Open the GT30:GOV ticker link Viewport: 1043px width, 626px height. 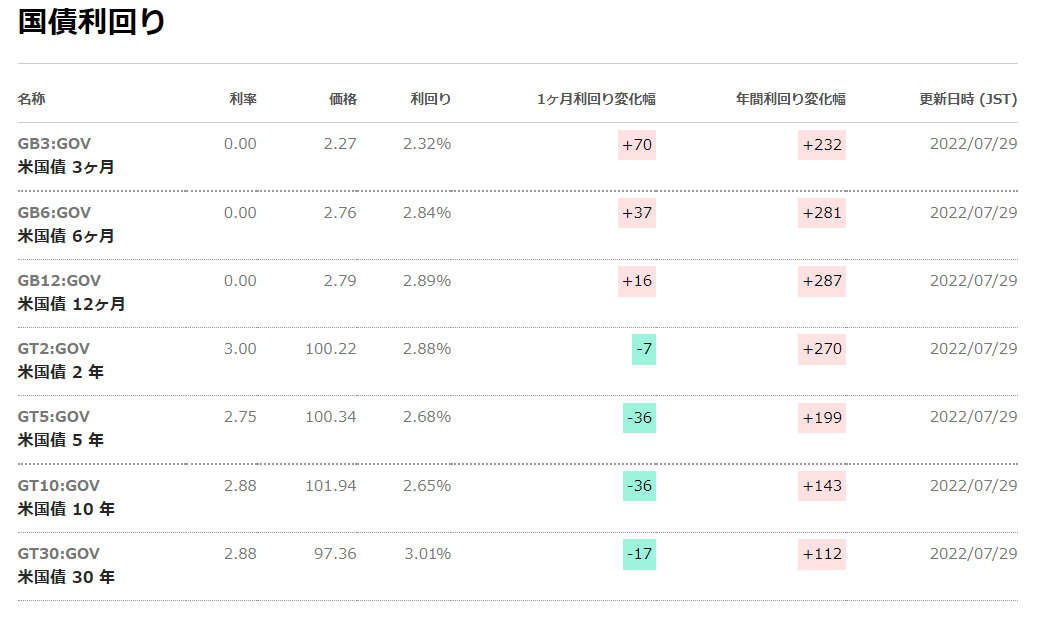[59, 553]
